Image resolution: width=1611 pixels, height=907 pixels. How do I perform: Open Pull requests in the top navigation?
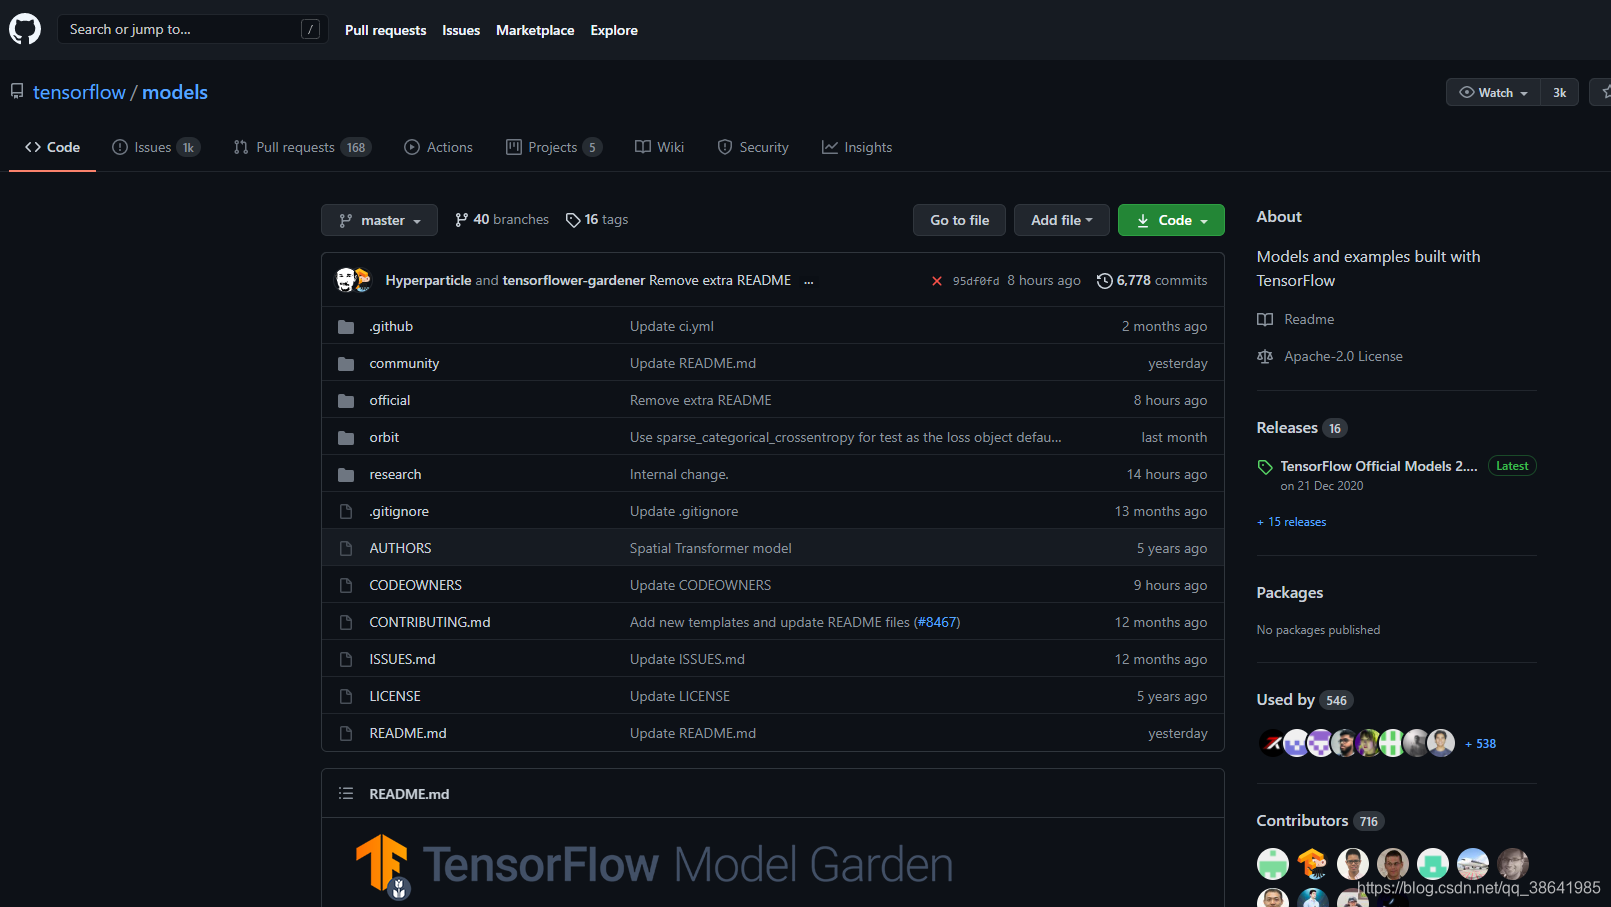pos(385,30)
